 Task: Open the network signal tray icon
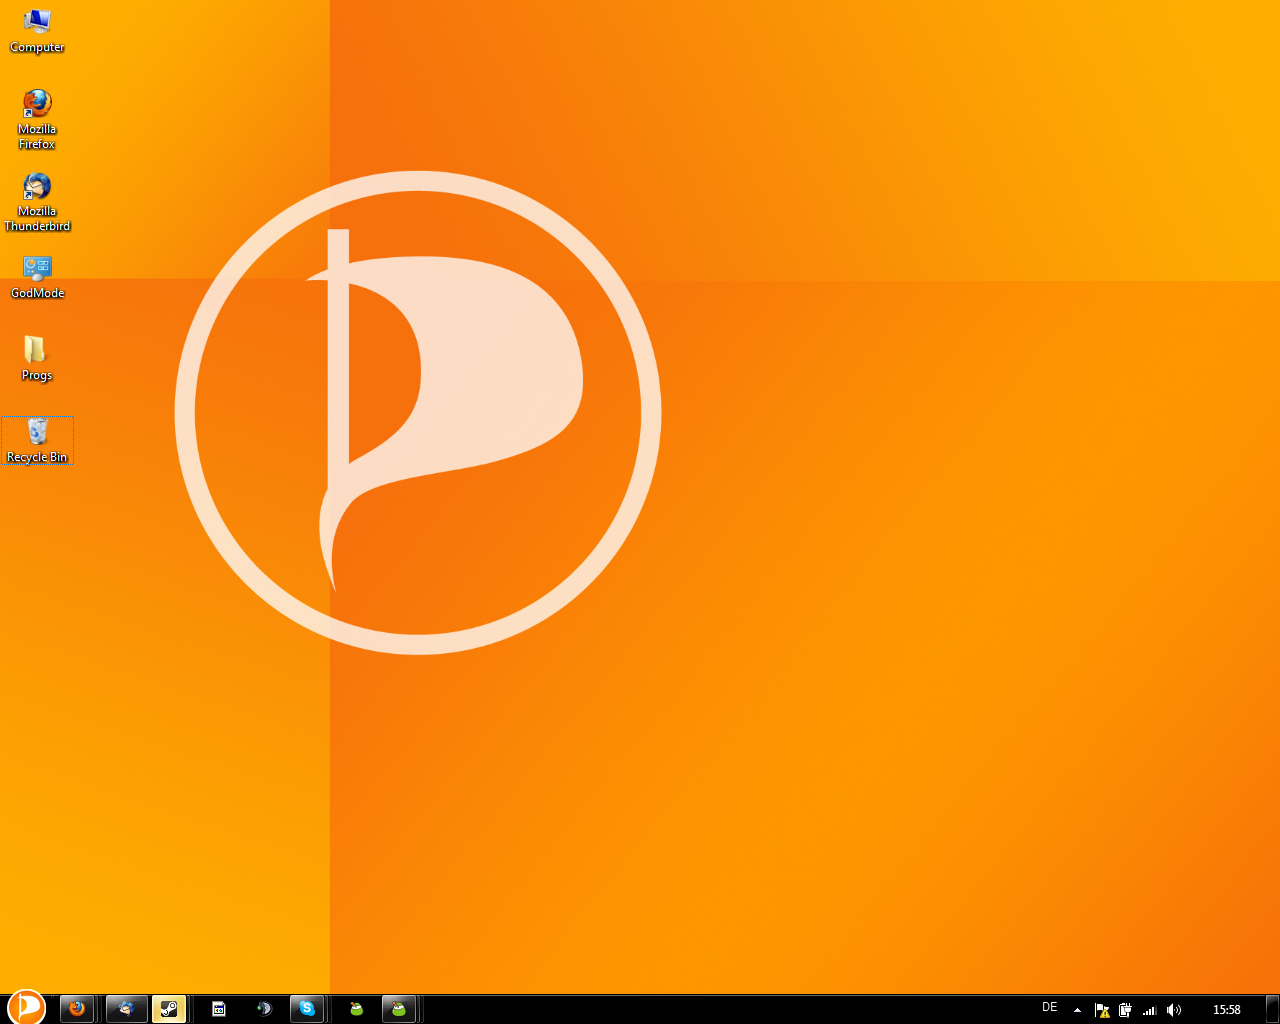tap(1150, 1010)
